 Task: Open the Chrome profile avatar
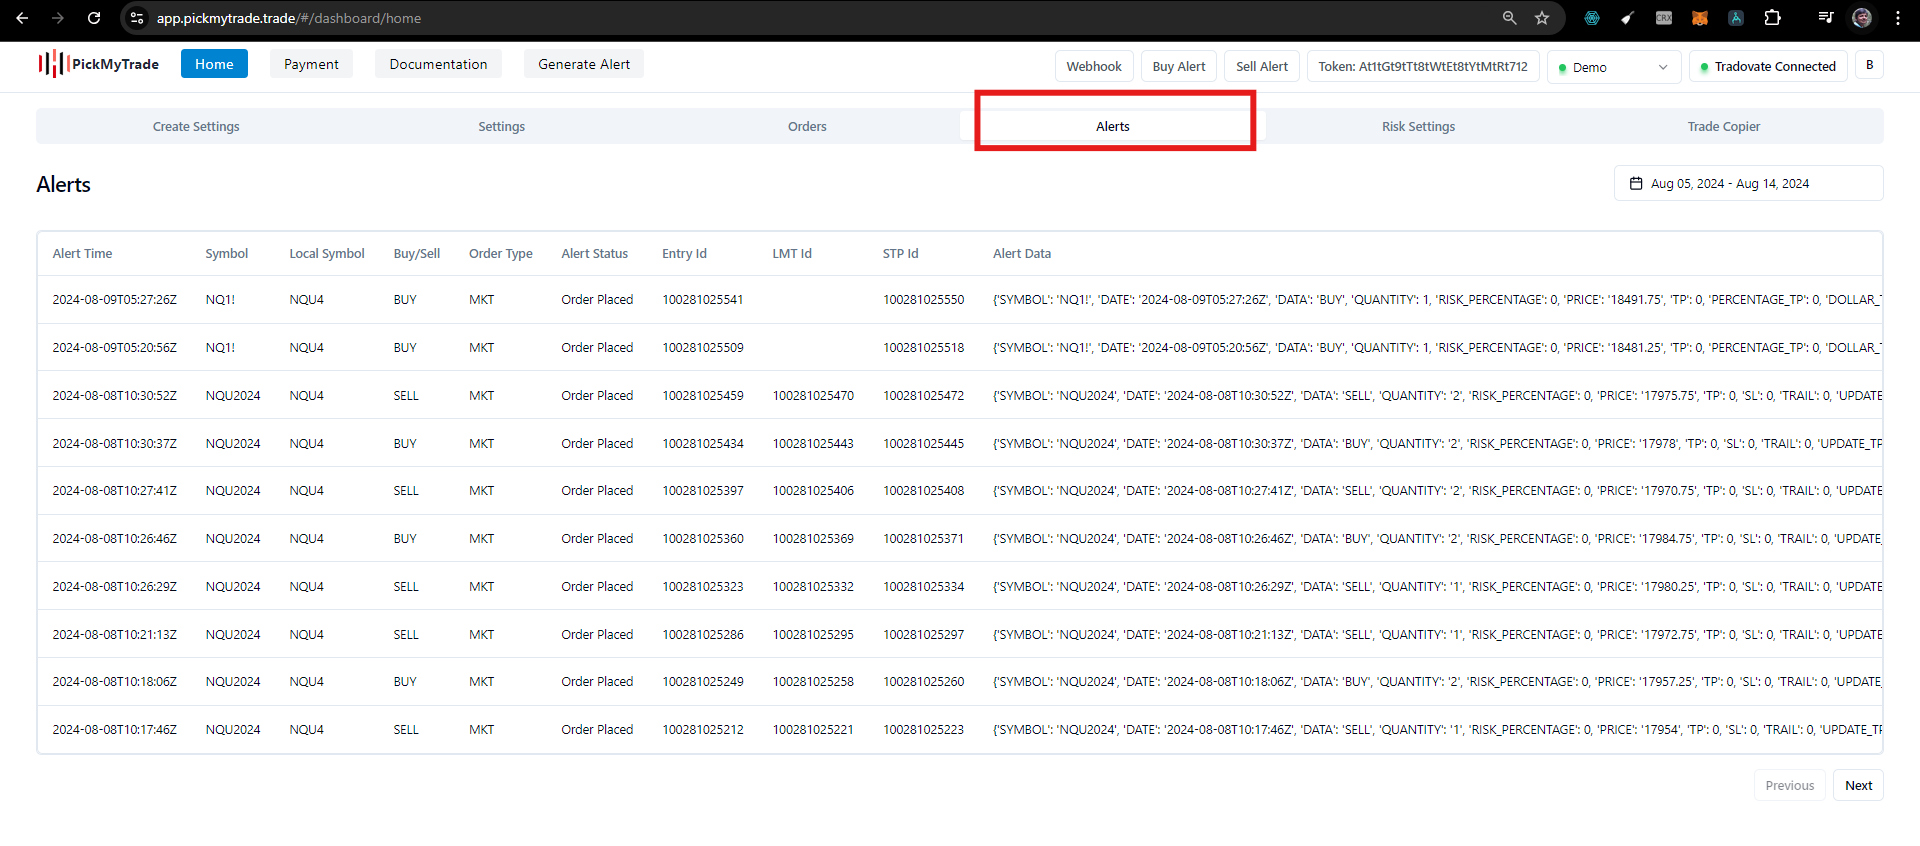(1862, 18)
